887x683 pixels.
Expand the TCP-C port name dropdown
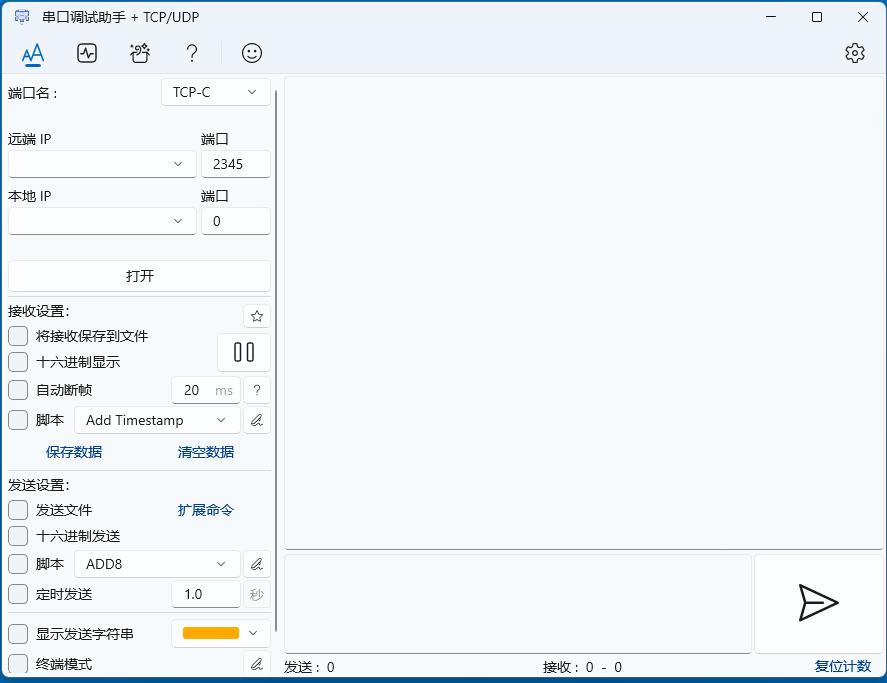(x=215, y=92)
